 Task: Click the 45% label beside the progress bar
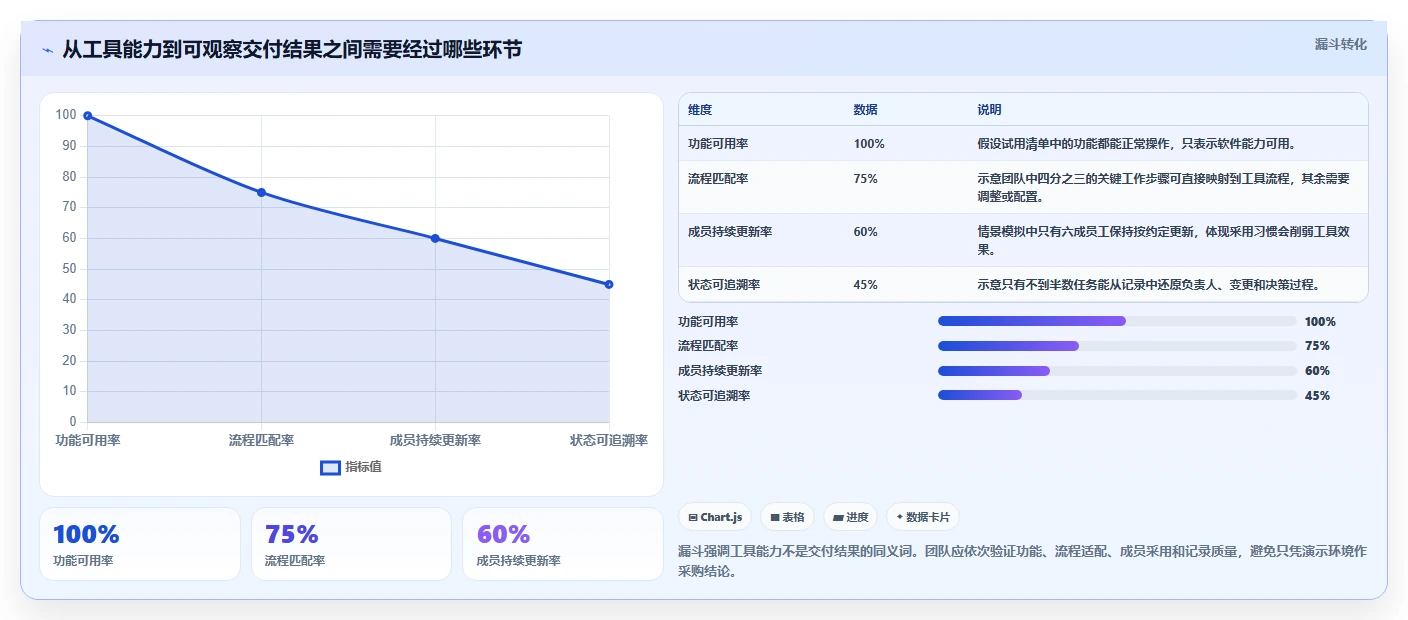pos(1317,395)
